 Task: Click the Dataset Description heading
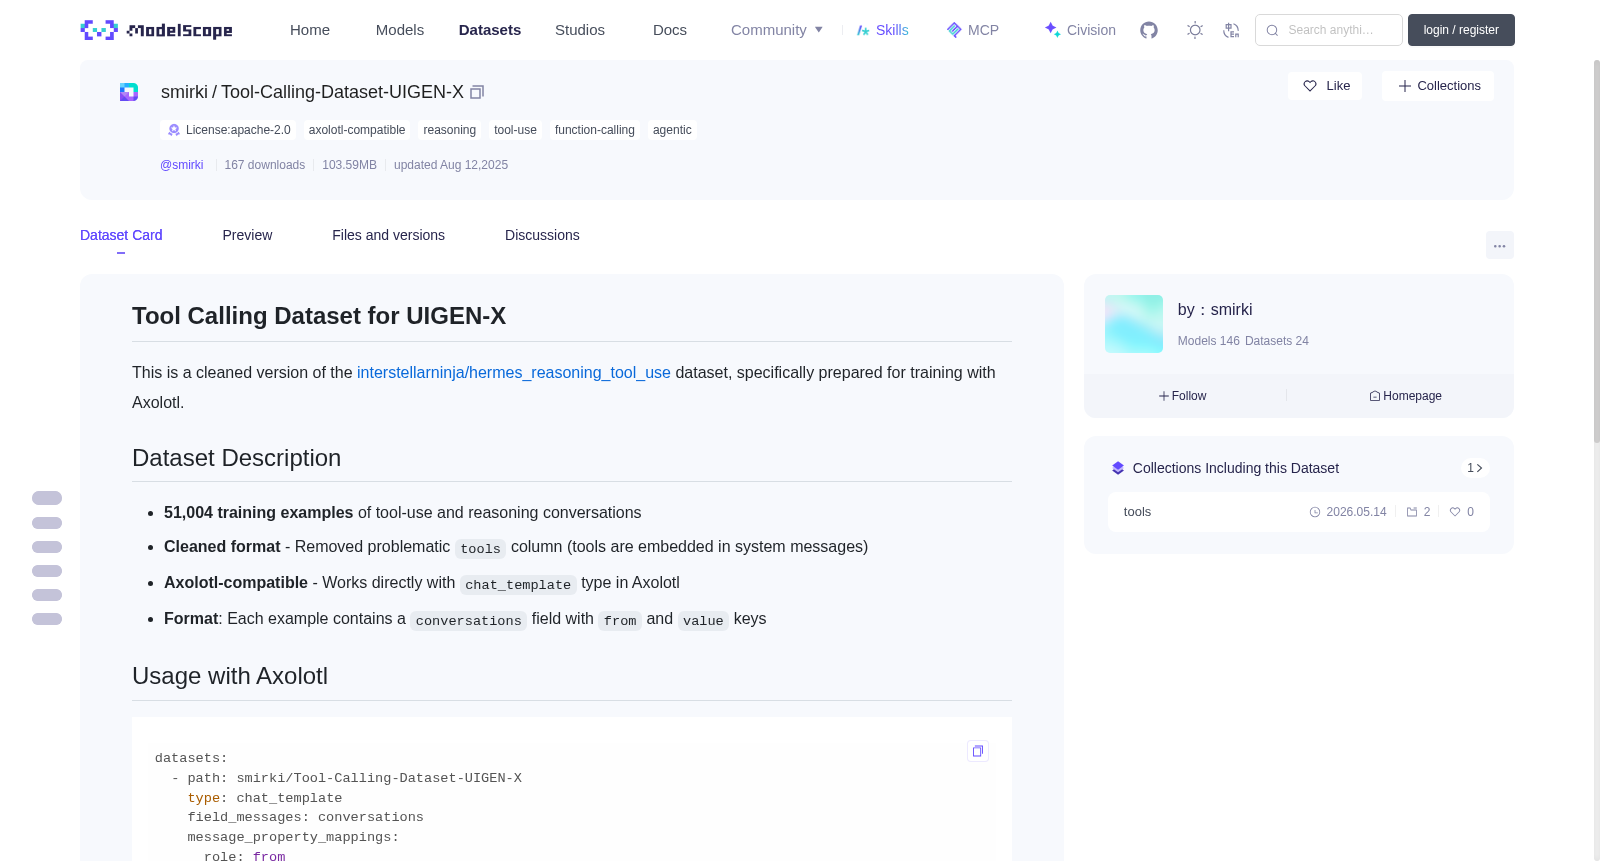(236, 458)
